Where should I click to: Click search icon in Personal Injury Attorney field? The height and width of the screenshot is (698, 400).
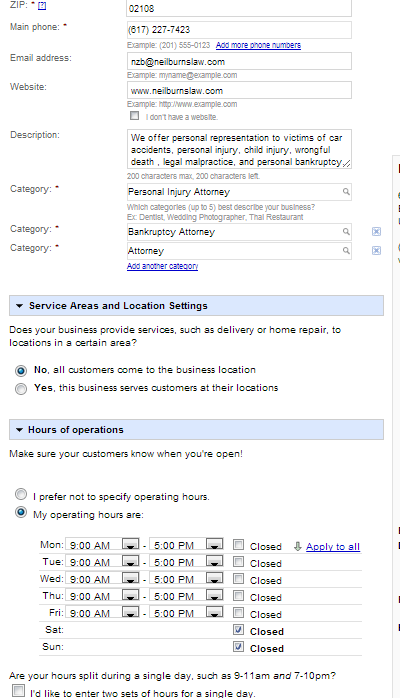[x=346, y=192]
